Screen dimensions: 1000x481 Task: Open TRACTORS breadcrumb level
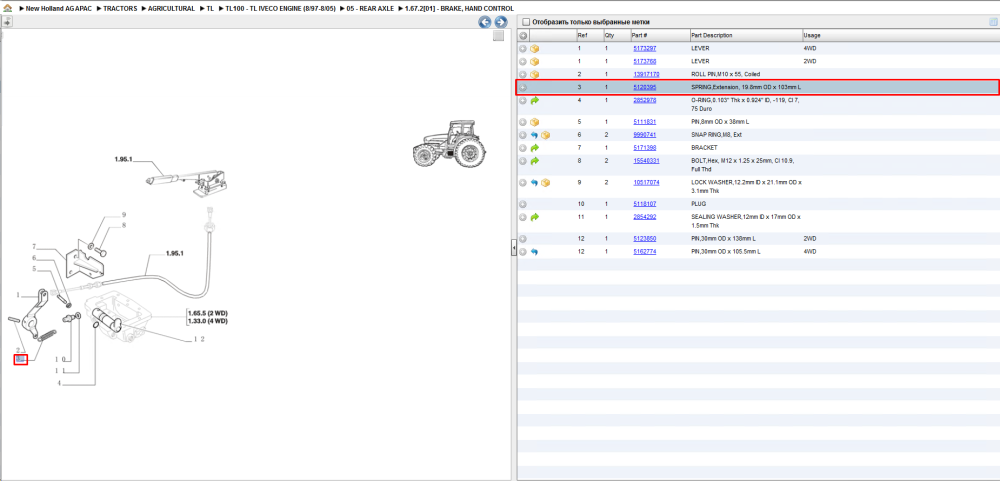(x=120, y=8)
